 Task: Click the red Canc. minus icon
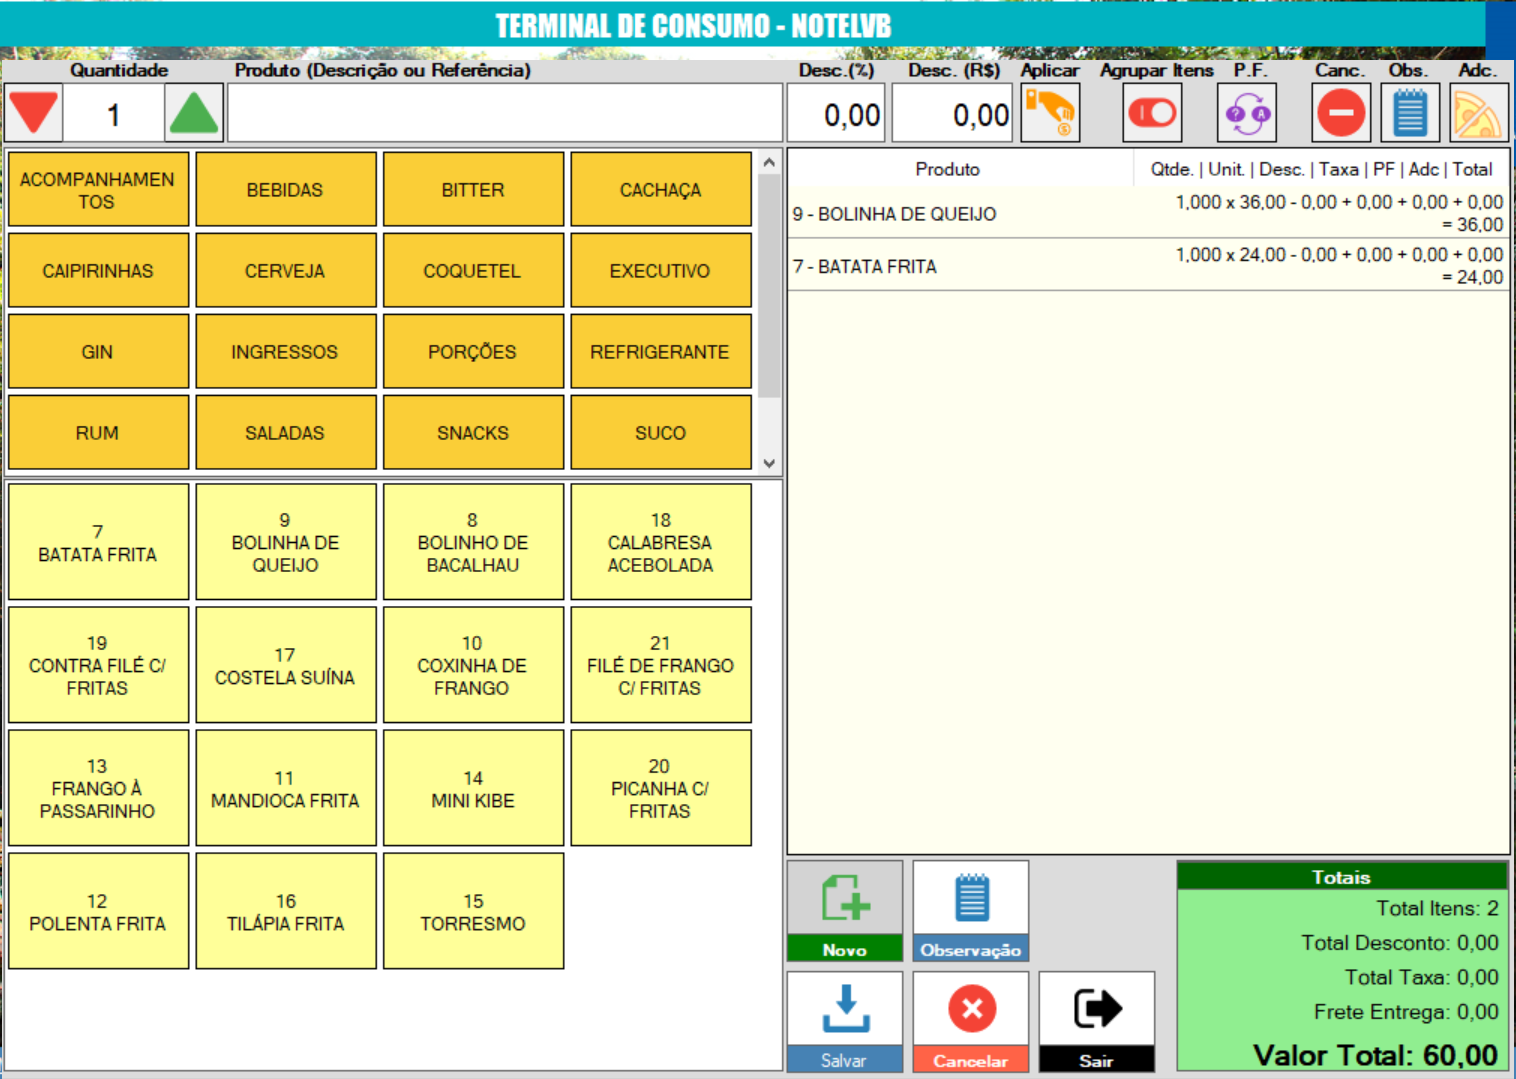1340,113
